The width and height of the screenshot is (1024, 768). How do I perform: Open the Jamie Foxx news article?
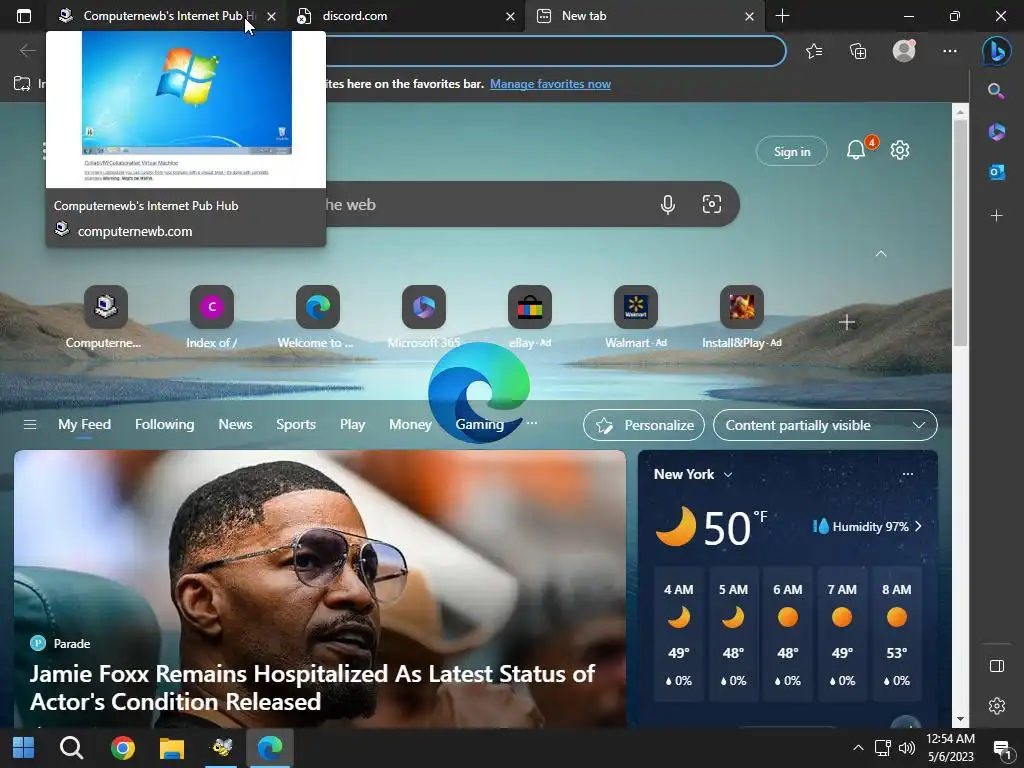tap(320, 589)
